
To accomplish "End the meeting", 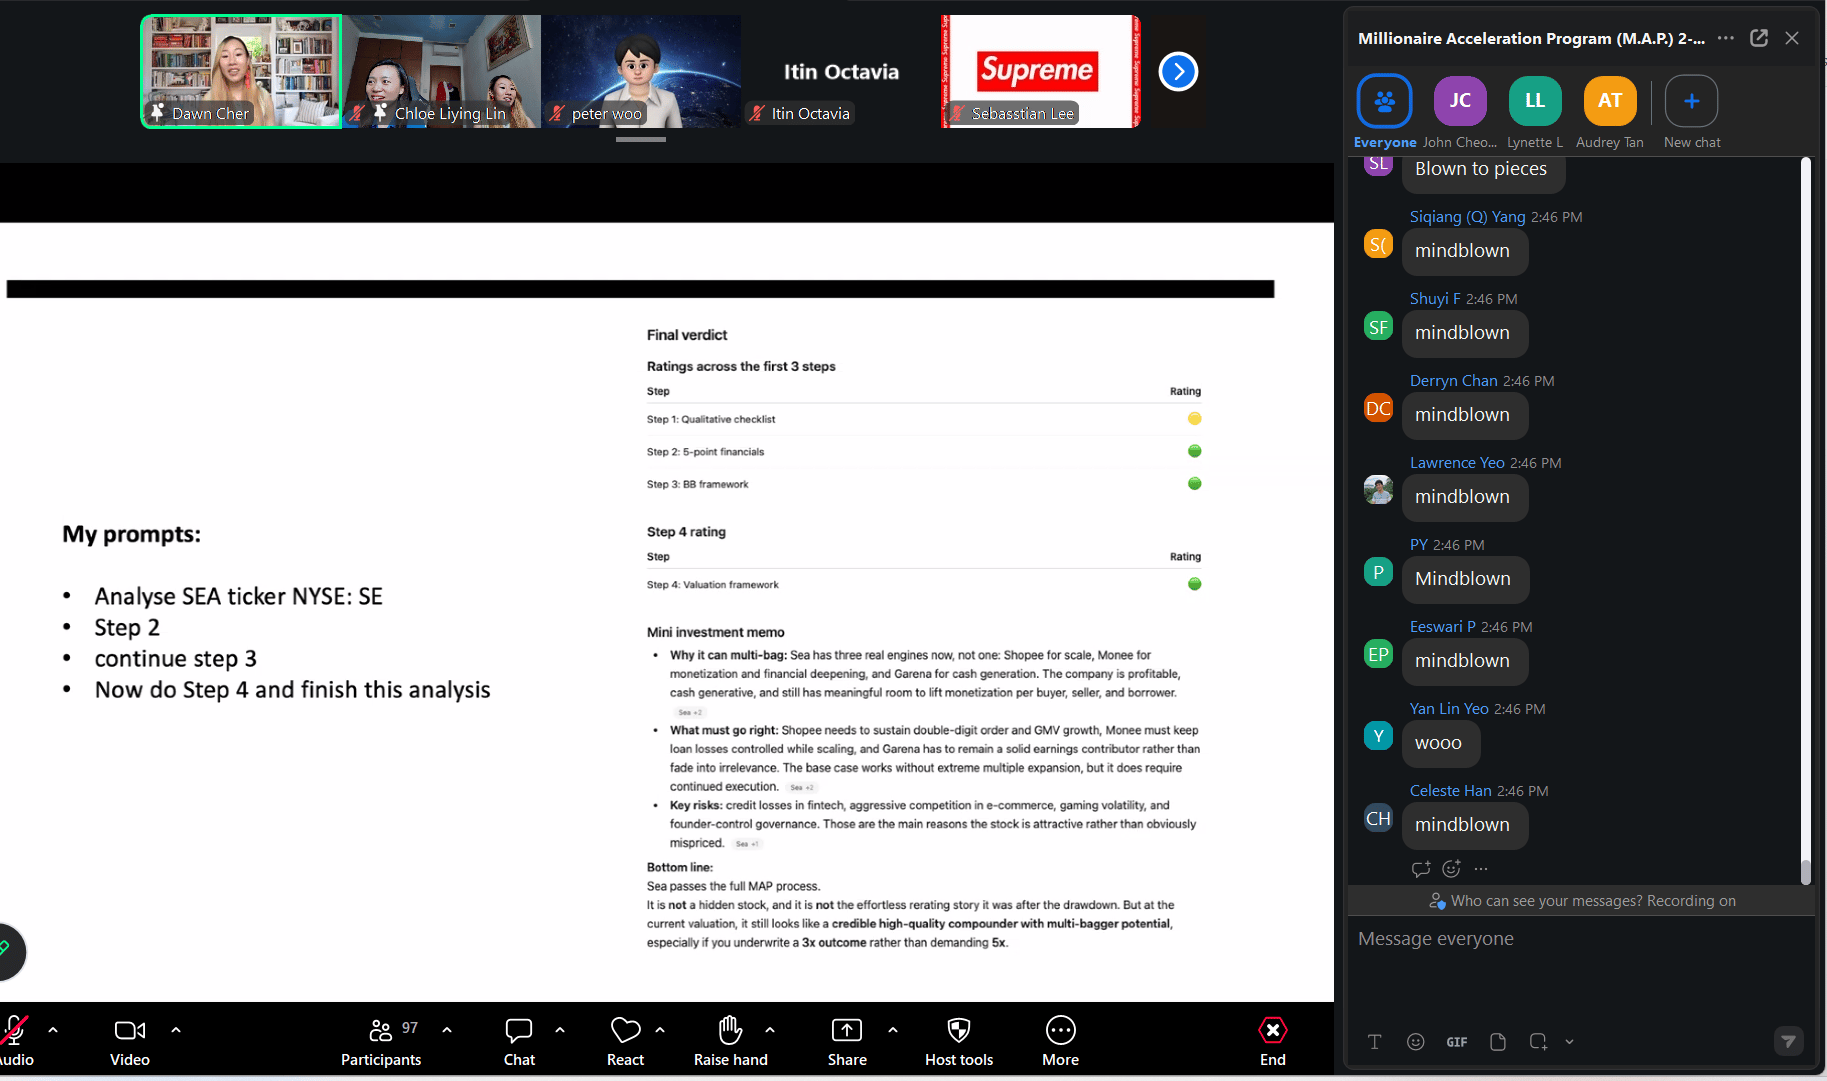I will 1273,1042.
